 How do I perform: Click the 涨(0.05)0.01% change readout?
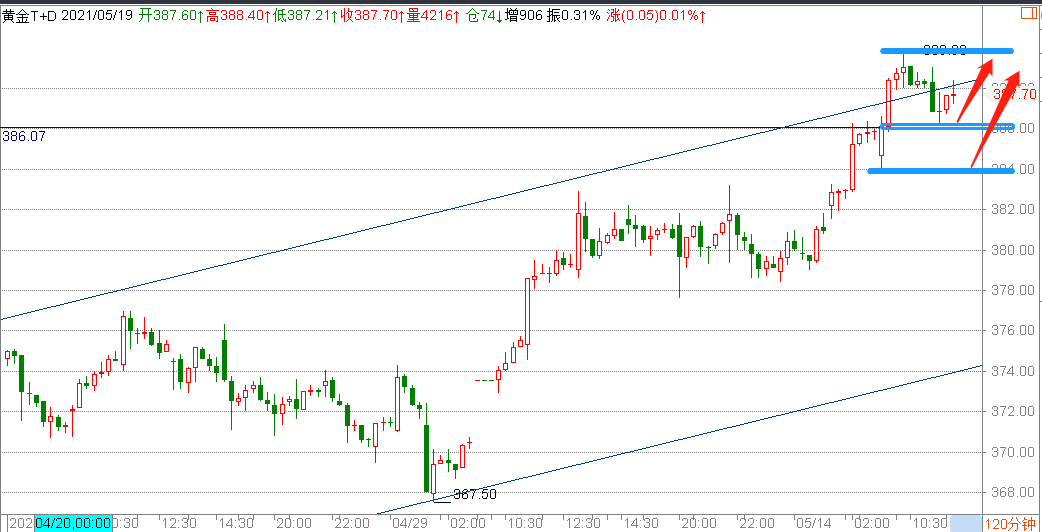[657, 17]
